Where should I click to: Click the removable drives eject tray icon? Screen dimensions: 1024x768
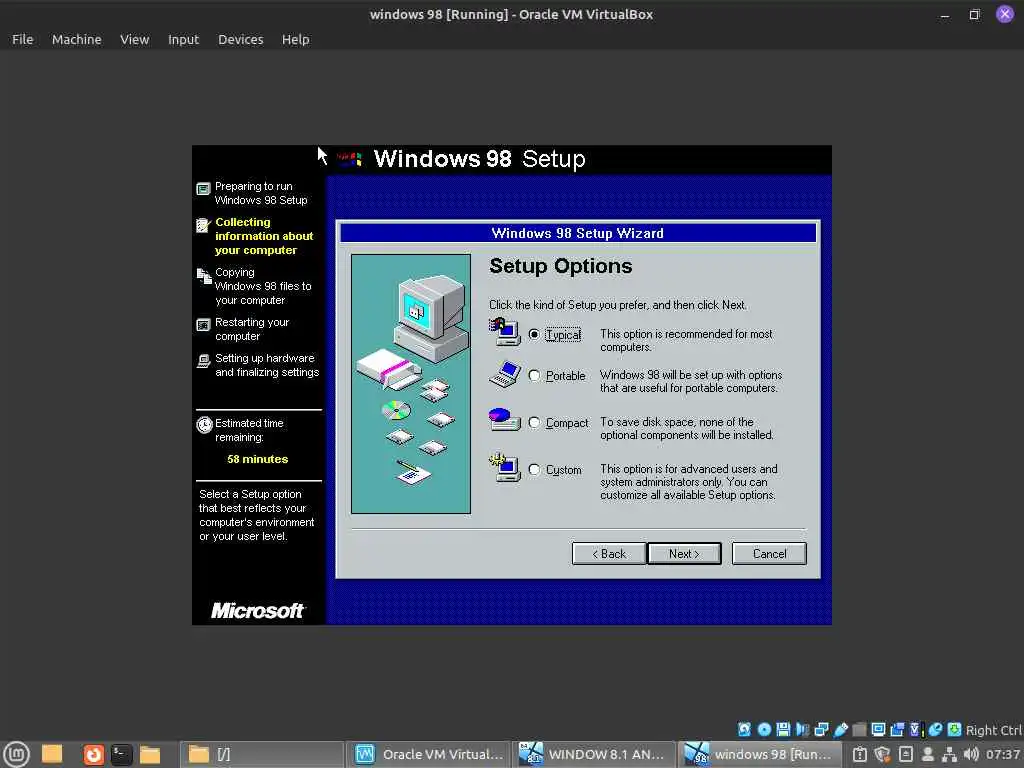click(905, 754)
